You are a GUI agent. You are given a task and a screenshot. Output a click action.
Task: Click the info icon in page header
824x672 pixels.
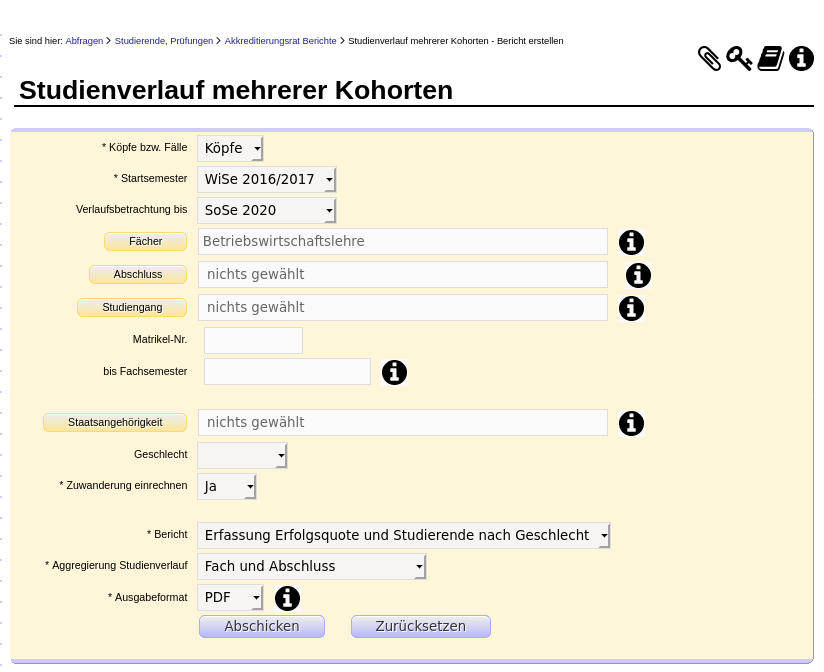(x=801, y=58)
